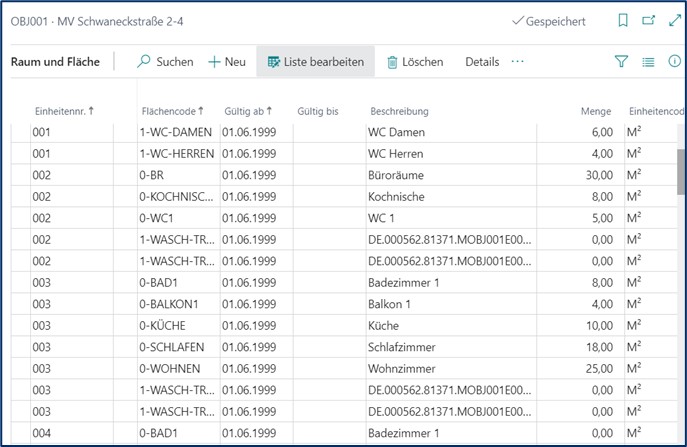
Task: Toggle Liste bearbeiten mode
Action: point(316,62)
